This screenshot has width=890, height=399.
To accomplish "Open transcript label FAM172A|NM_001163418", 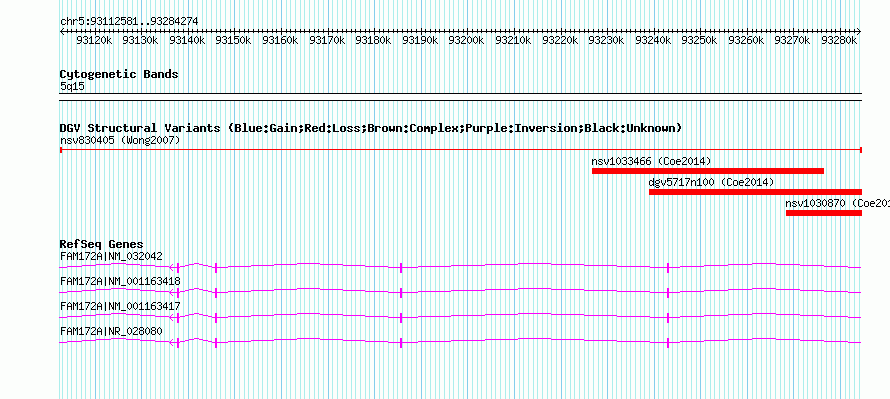I will (x=120, y=282).
